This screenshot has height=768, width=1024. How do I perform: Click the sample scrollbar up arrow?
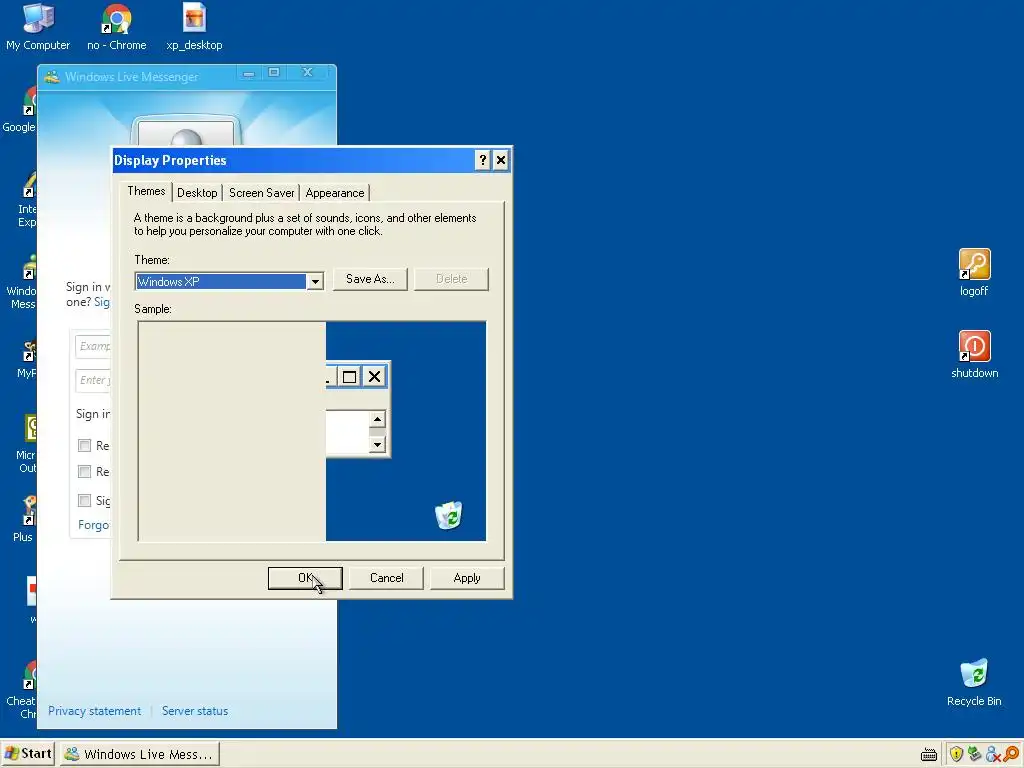[x=377, y=419]
